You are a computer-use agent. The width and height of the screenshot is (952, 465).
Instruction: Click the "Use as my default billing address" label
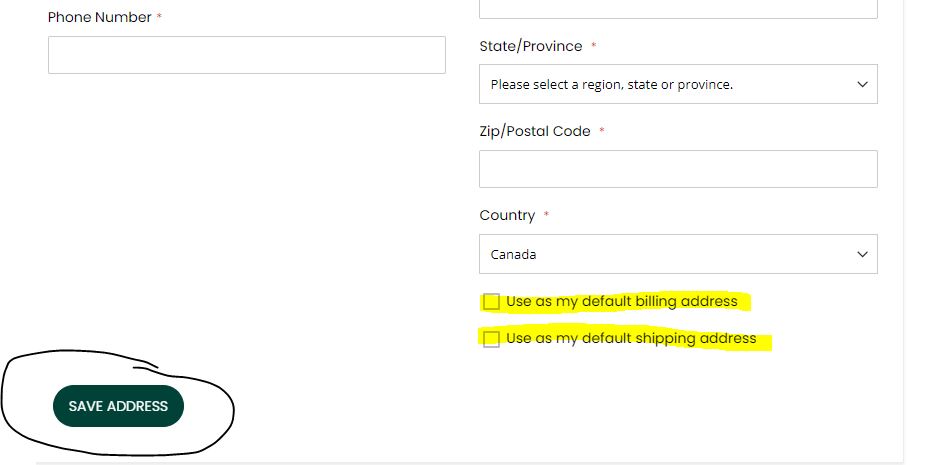[x=622, y=301]
